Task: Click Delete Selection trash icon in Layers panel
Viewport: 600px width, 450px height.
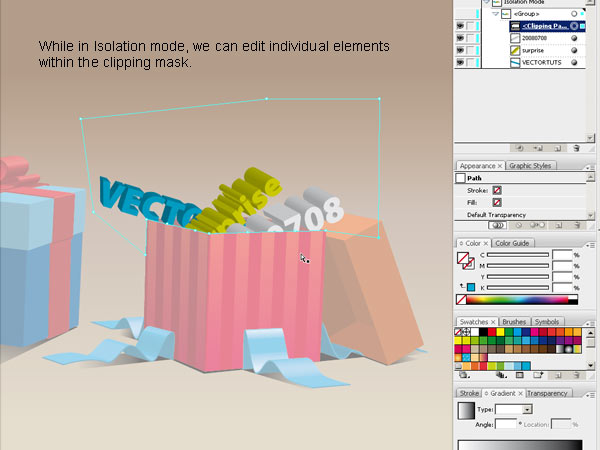Action: (x=576, y=148)
